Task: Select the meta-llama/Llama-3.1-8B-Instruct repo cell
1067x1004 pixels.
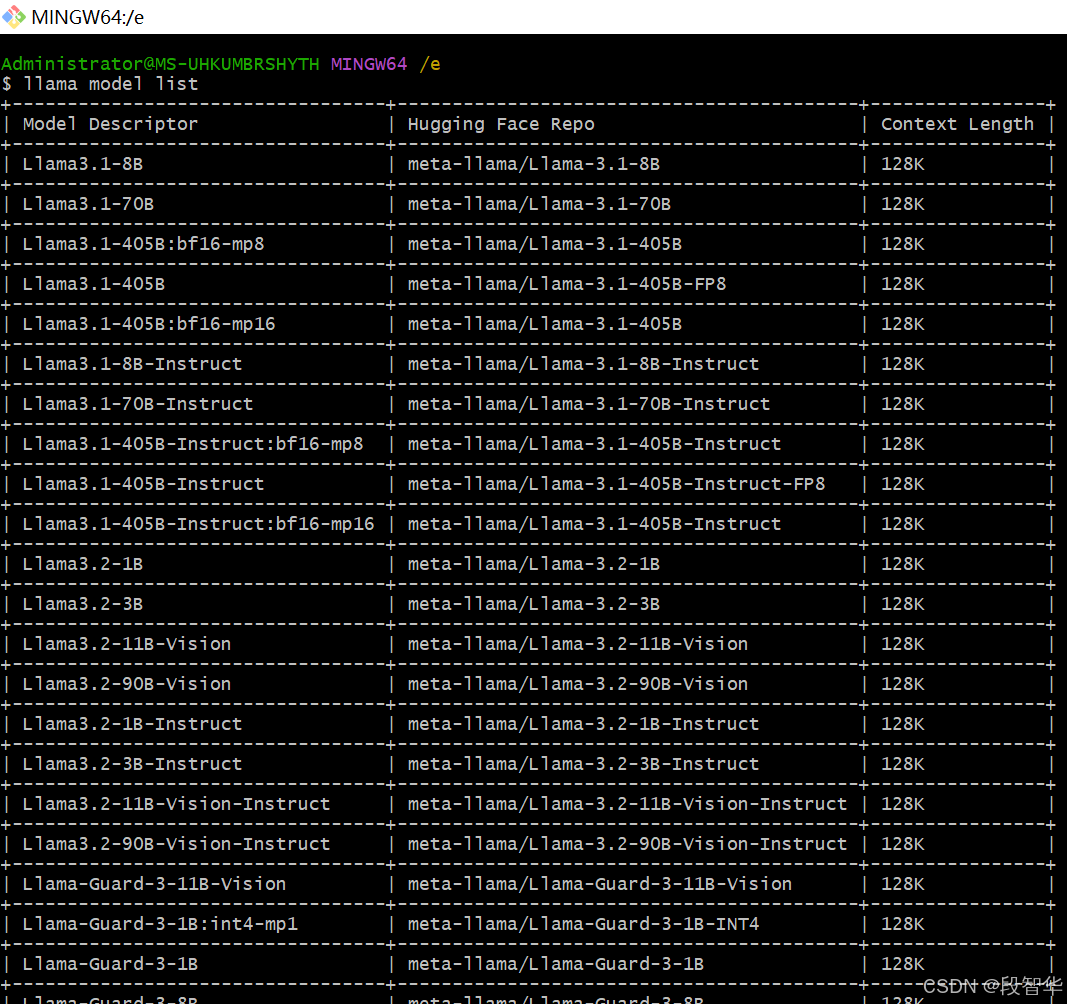Action: [583, 364]
